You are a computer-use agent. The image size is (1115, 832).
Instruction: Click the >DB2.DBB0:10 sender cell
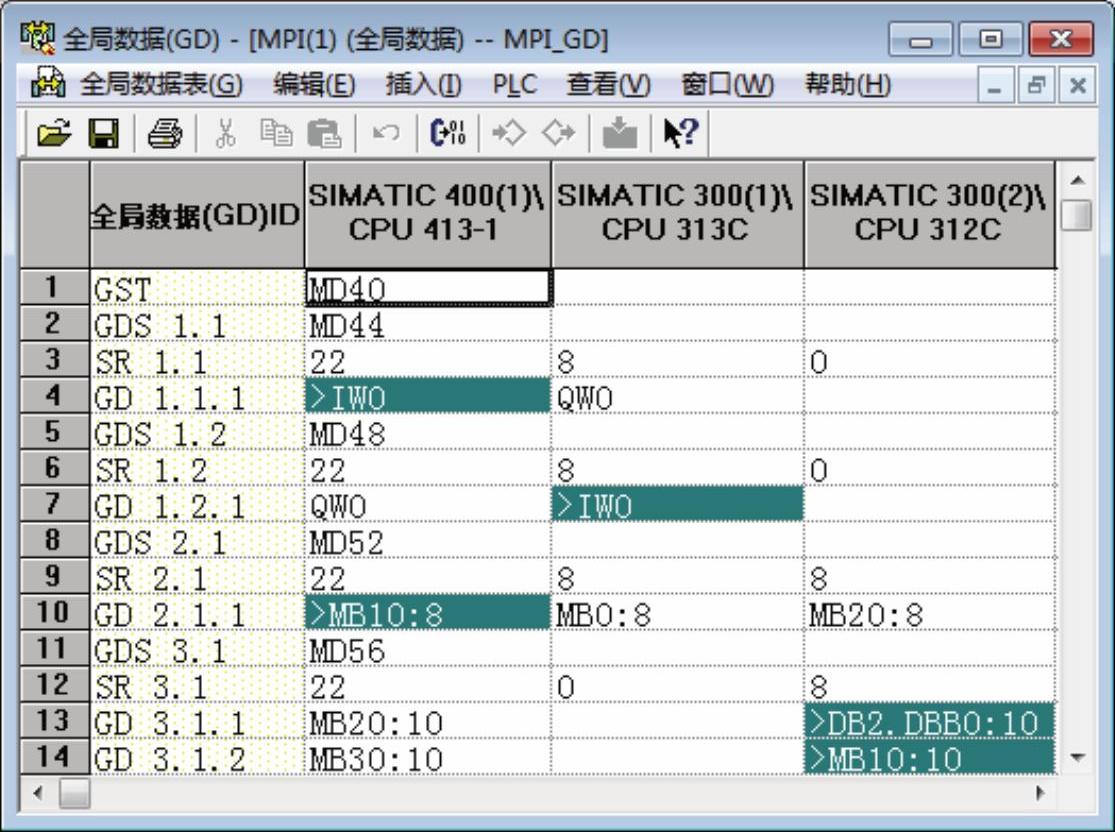coord(928,722)
